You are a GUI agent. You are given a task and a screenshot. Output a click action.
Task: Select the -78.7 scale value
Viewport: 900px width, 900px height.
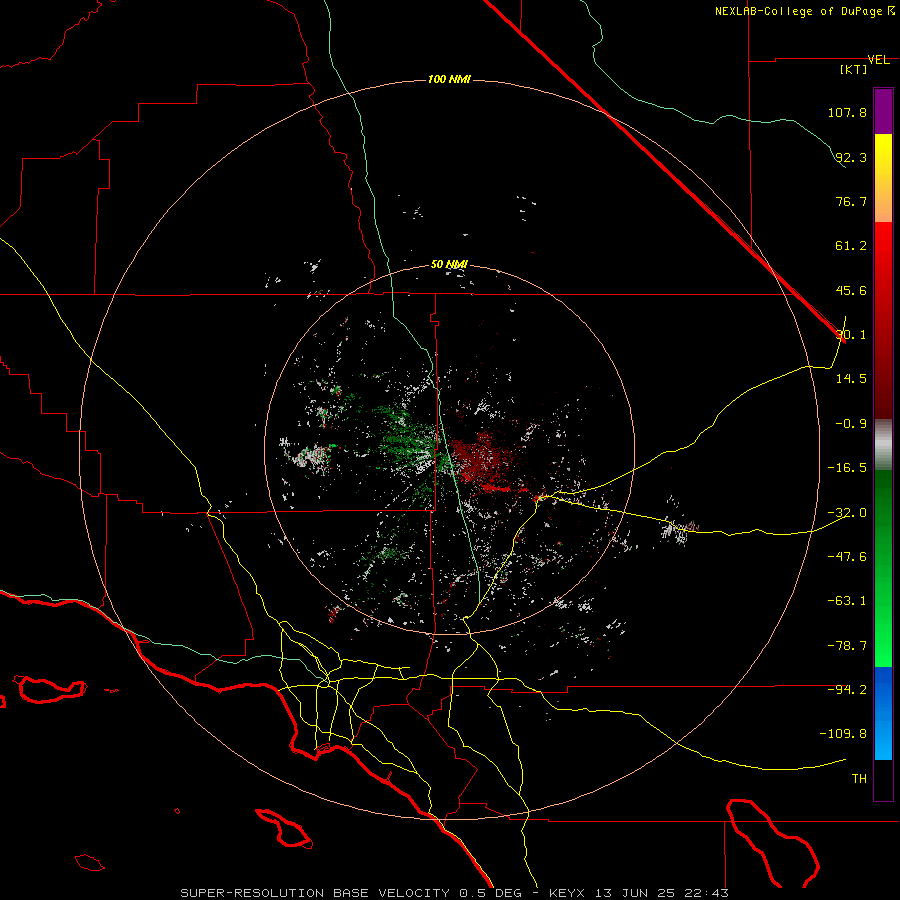[x=847, y=646]
